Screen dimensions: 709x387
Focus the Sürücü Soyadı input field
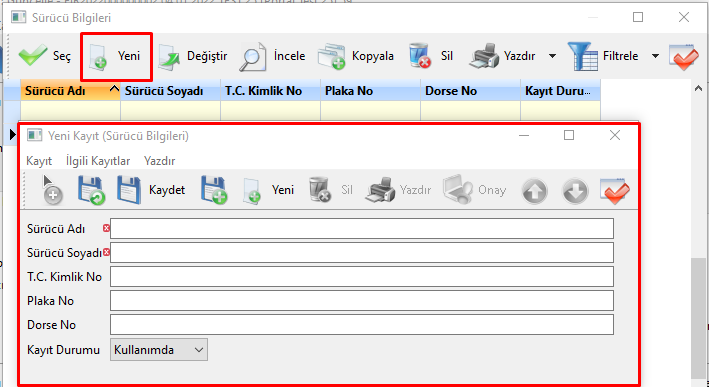pyautogui.click(x=362, y=253)
